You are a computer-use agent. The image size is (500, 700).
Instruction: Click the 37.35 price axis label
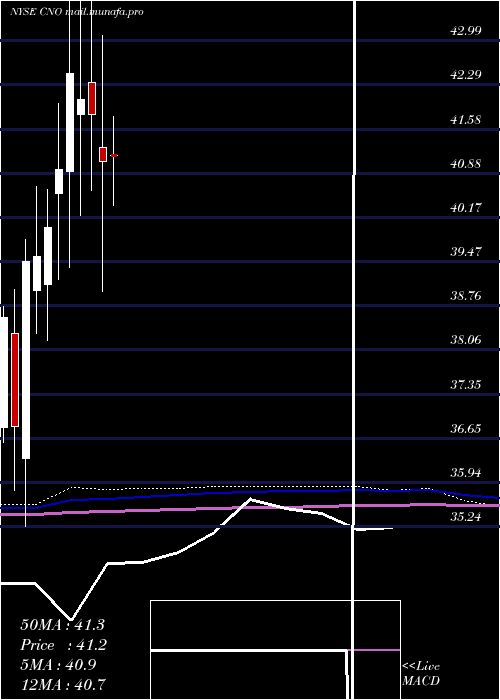point(466,384)
